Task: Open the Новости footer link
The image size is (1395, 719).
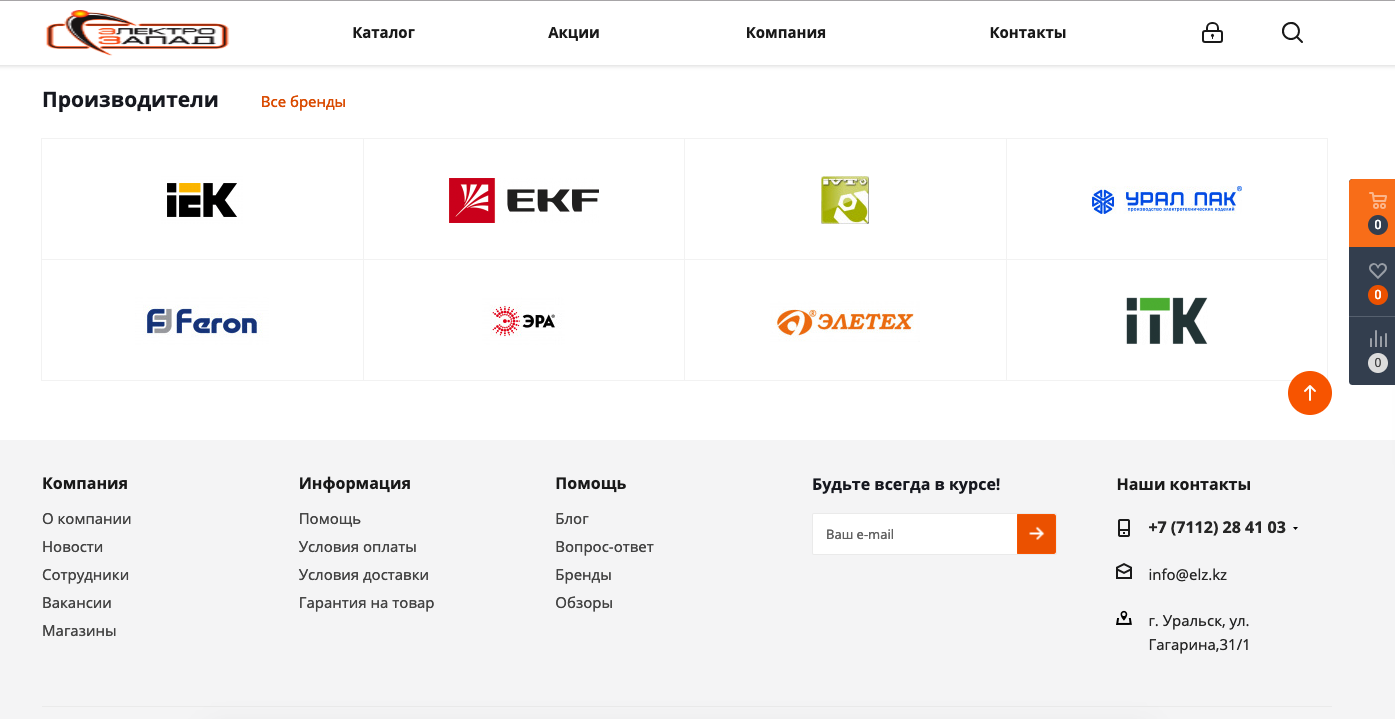Action: [72, 547]
